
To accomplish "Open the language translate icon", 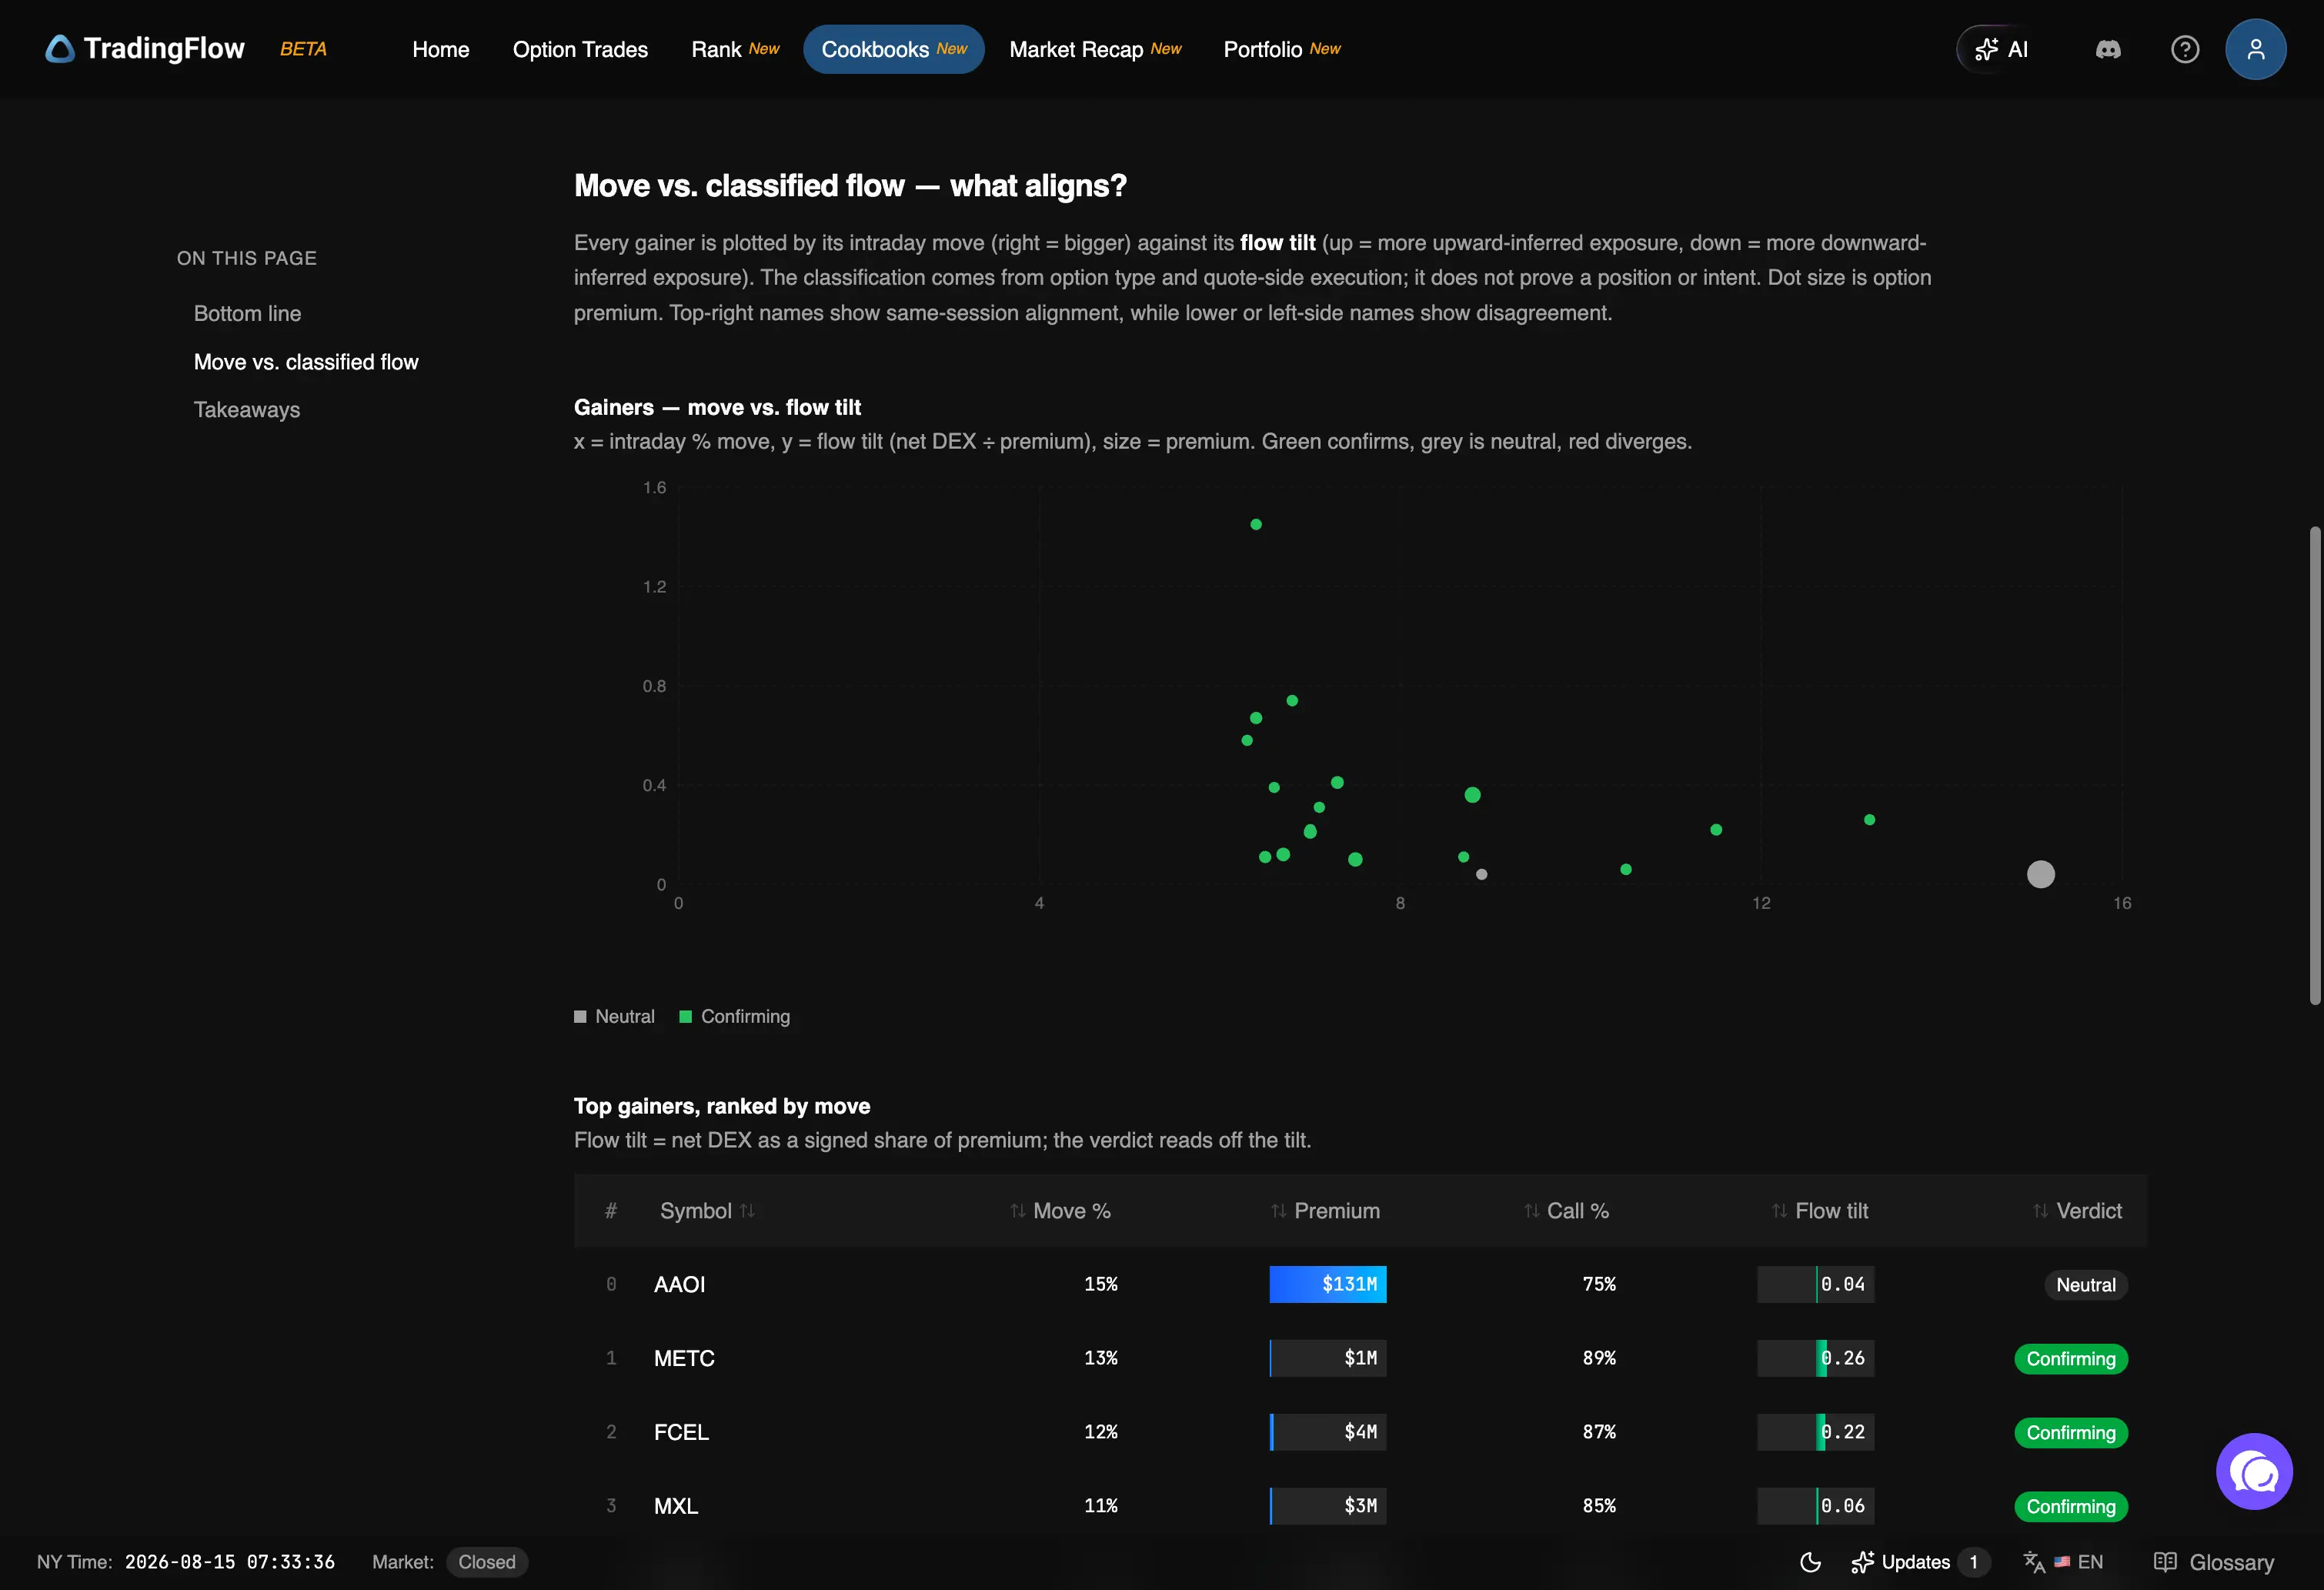I will tap(2034, 1562).
